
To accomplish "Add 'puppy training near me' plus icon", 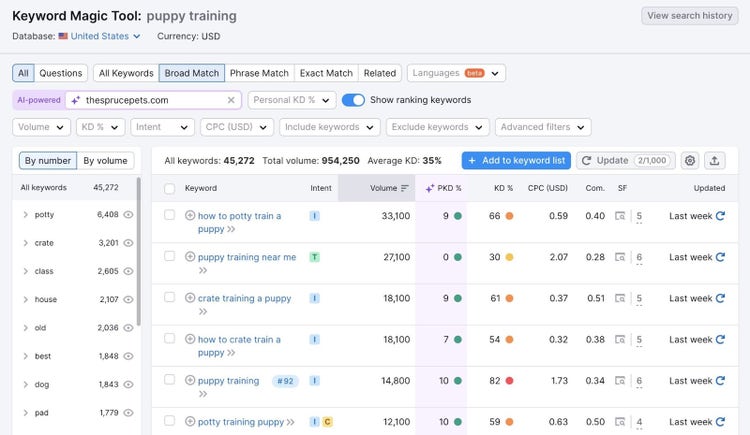I will pyautogui.click(x=190, y=257).
